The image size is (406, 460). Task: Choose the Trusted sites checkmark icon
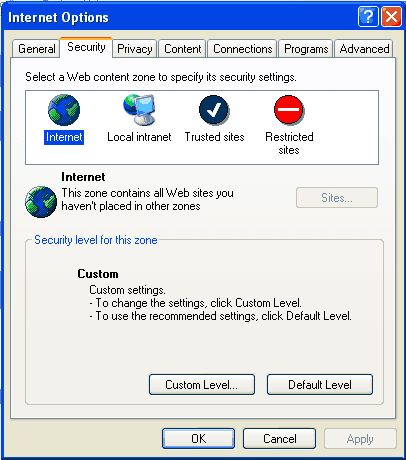214,110
